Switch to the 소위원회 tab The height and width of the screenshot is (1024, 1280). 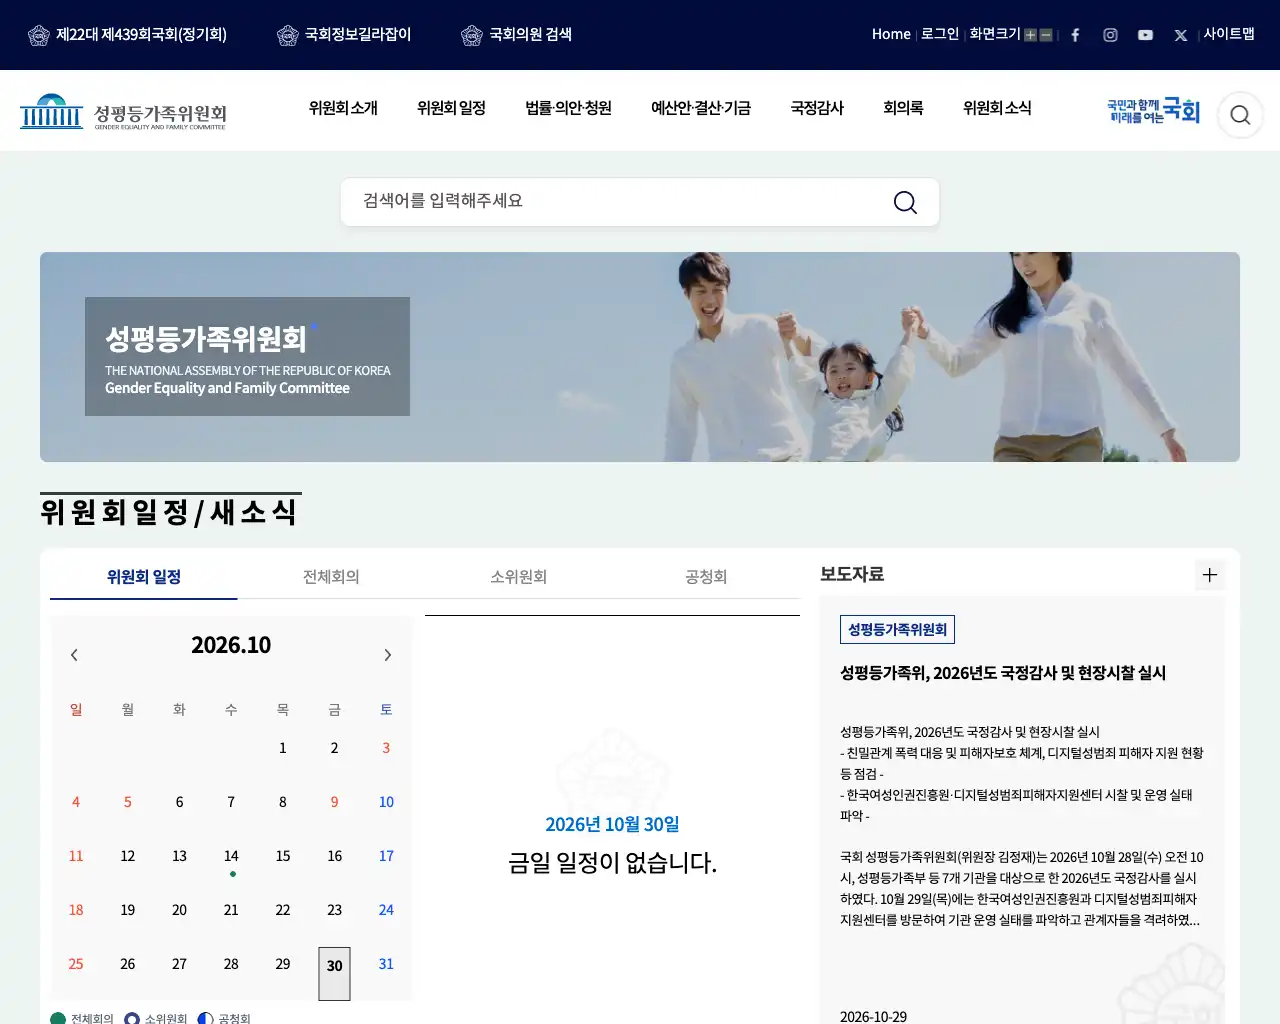(x=518, y=577)
